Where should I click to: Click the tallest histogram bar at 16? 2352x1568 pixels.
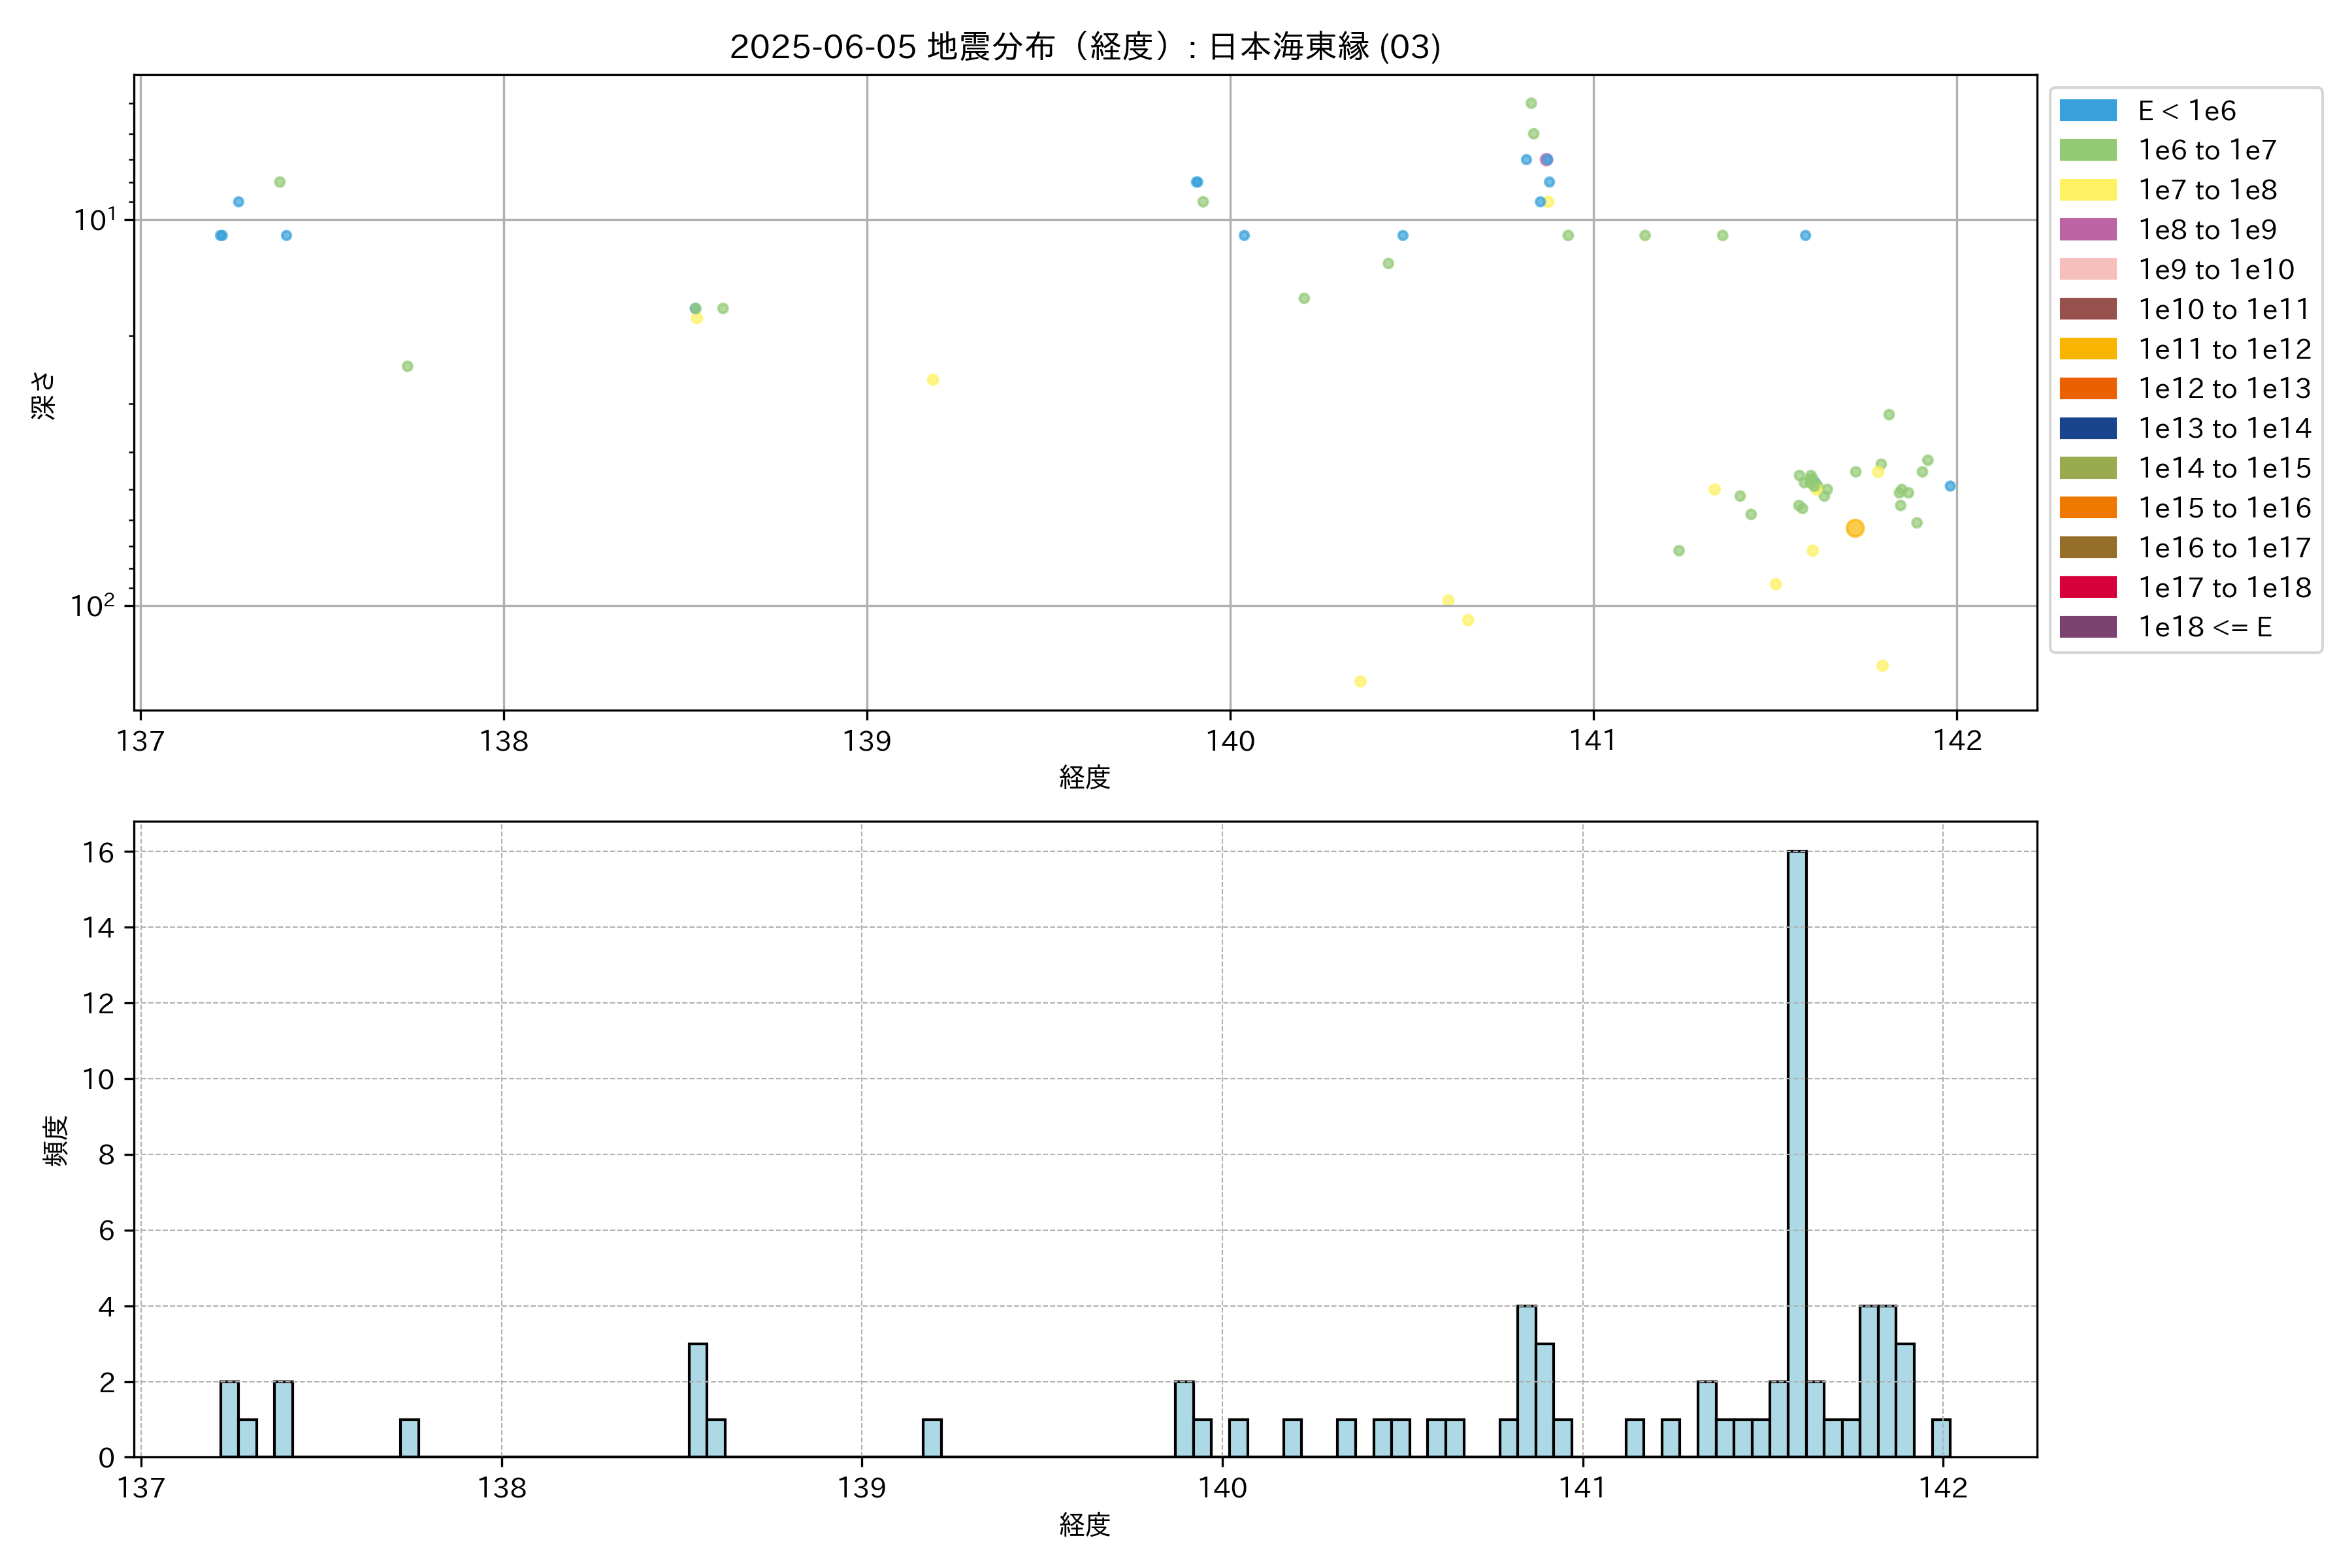click(1797, 1150)
